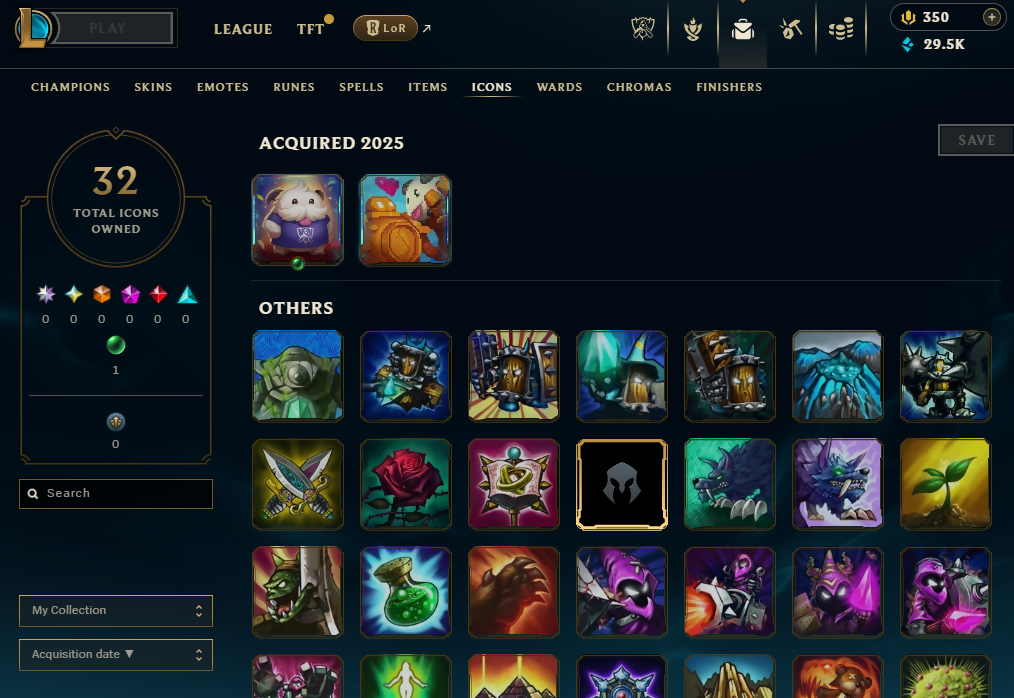Click the green gem rarity filter
This screenshot has width=1014, height=698.
pyautogui.click(x=116, y=345)
